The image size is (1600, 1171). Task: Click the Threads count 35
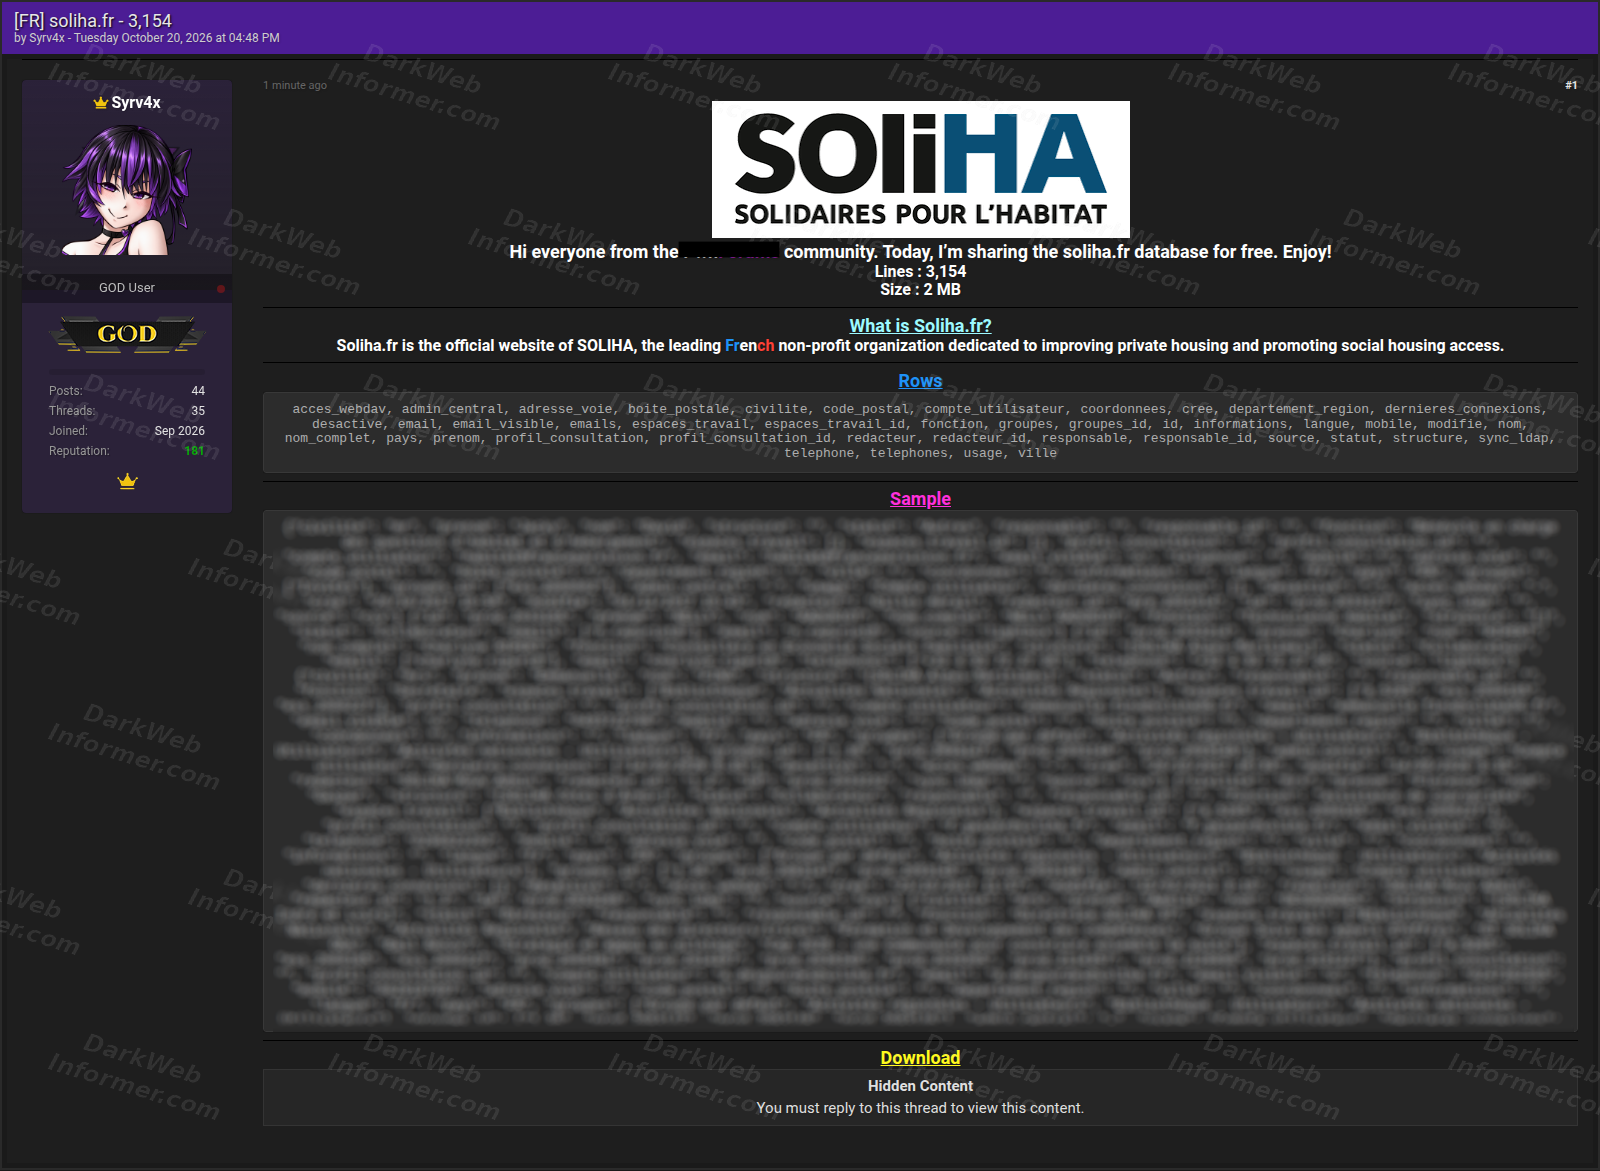pos(198,411)
